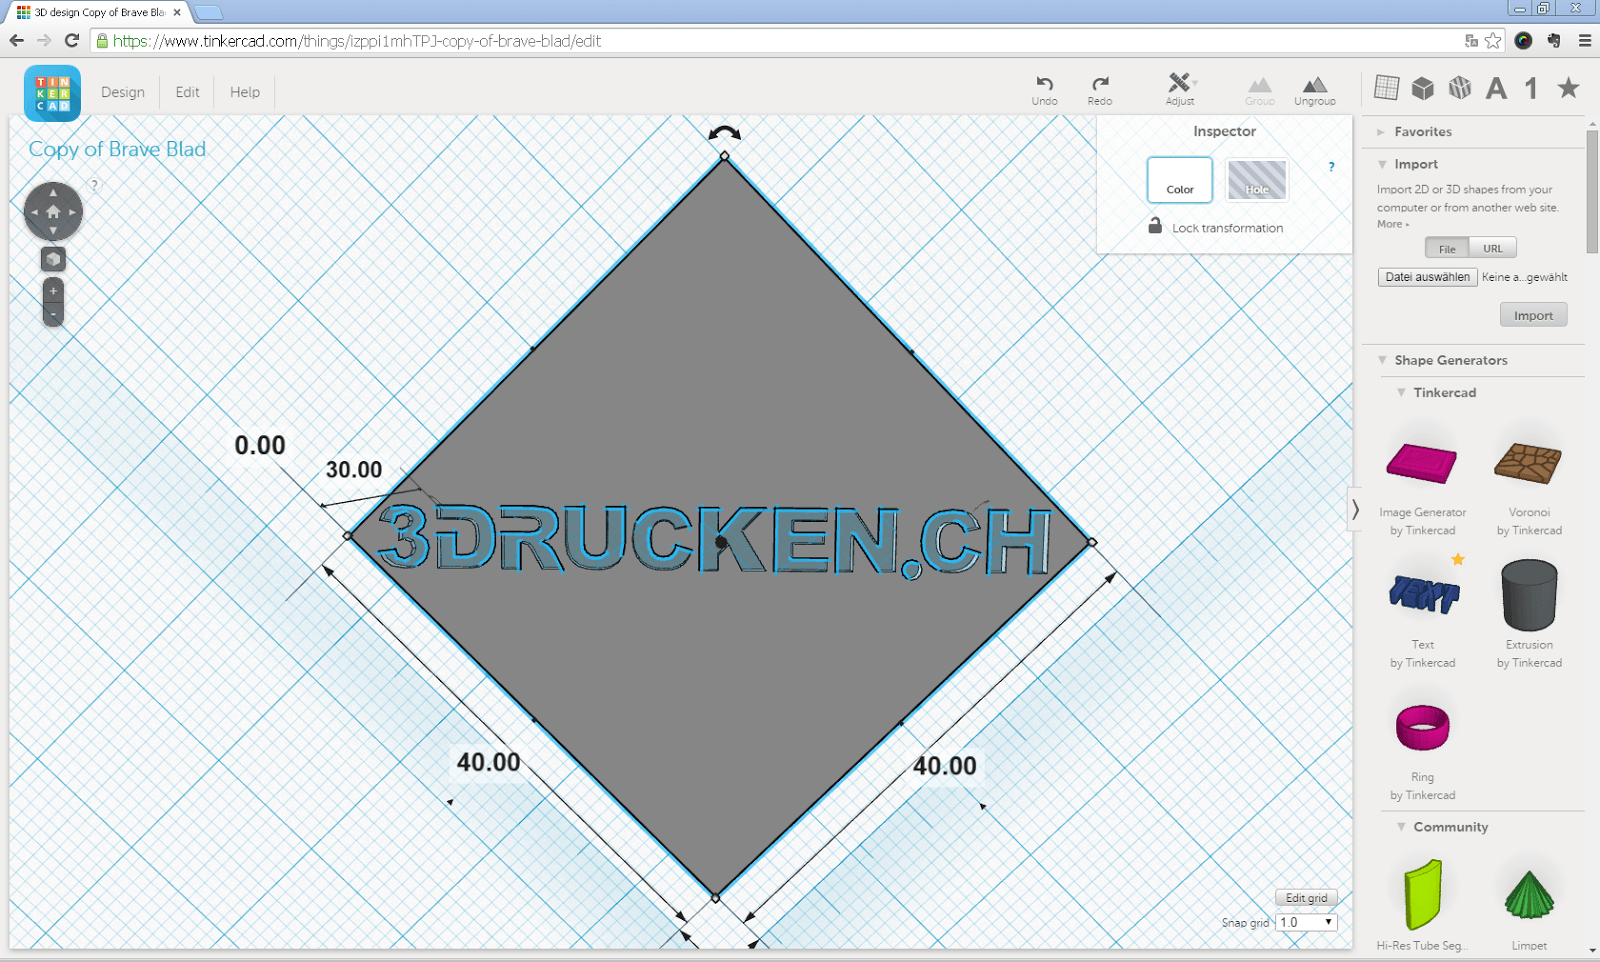Viewport: 1600px width, 962px height.
Task: Click the Redo icon
Action: pos(1100,89)
